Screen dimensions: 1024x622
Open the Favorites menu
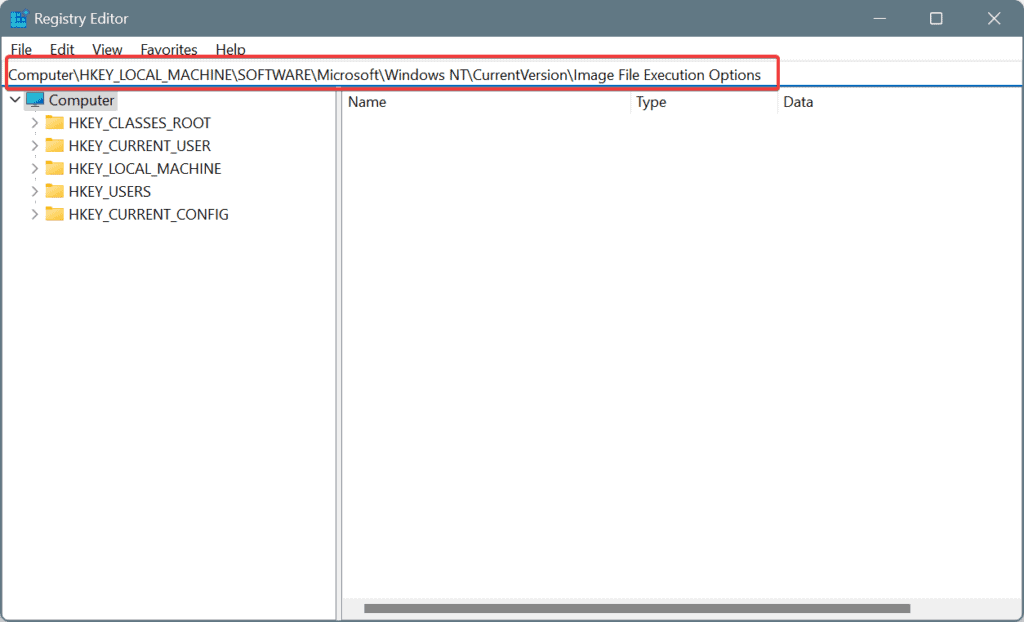click(169, 50)
